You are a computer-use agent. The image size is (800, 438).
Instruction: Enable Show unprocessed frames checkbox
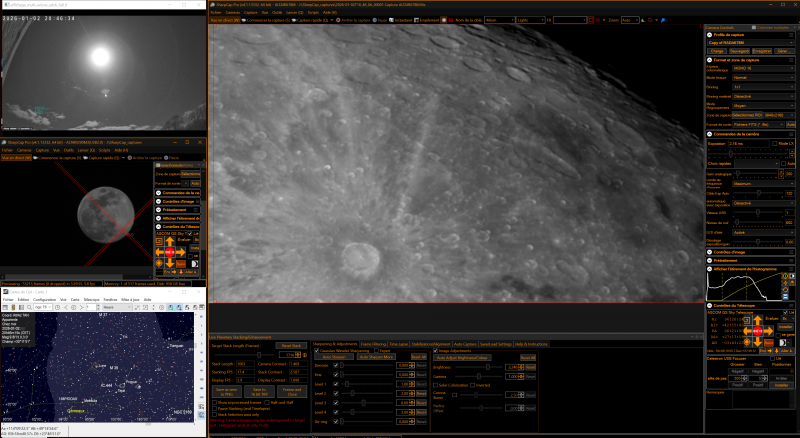point(214,402)
